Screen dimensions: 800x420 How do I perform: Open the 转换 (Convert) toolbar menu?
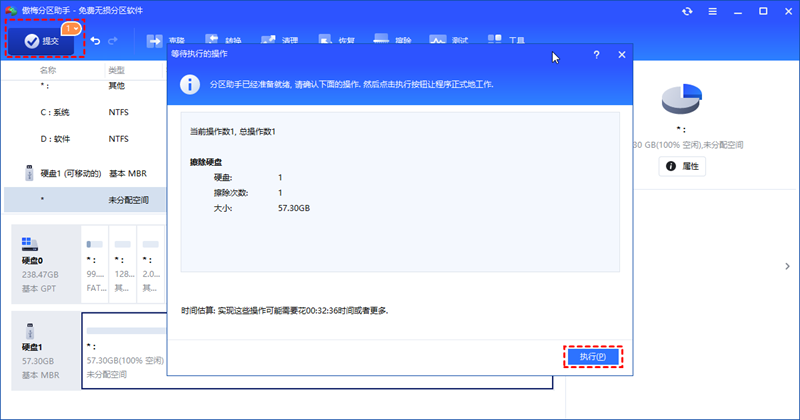(223, 40)
